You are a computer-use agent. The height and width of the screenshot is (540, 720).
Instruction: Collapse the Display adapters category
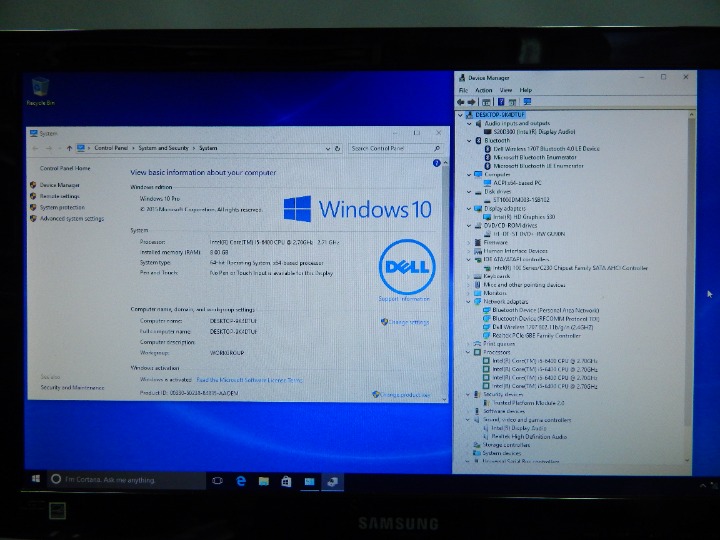coord(469,208)
